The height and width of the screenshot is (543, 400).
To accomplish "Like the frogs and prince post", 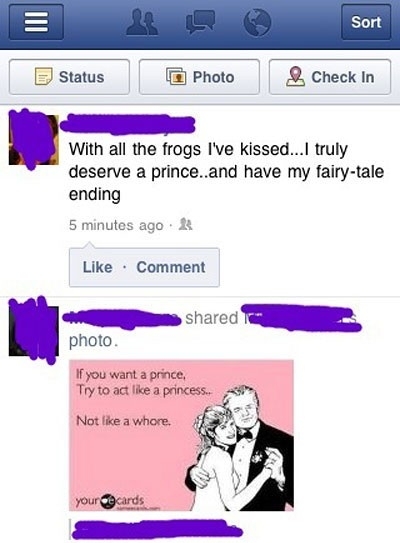I will point(97,267).
